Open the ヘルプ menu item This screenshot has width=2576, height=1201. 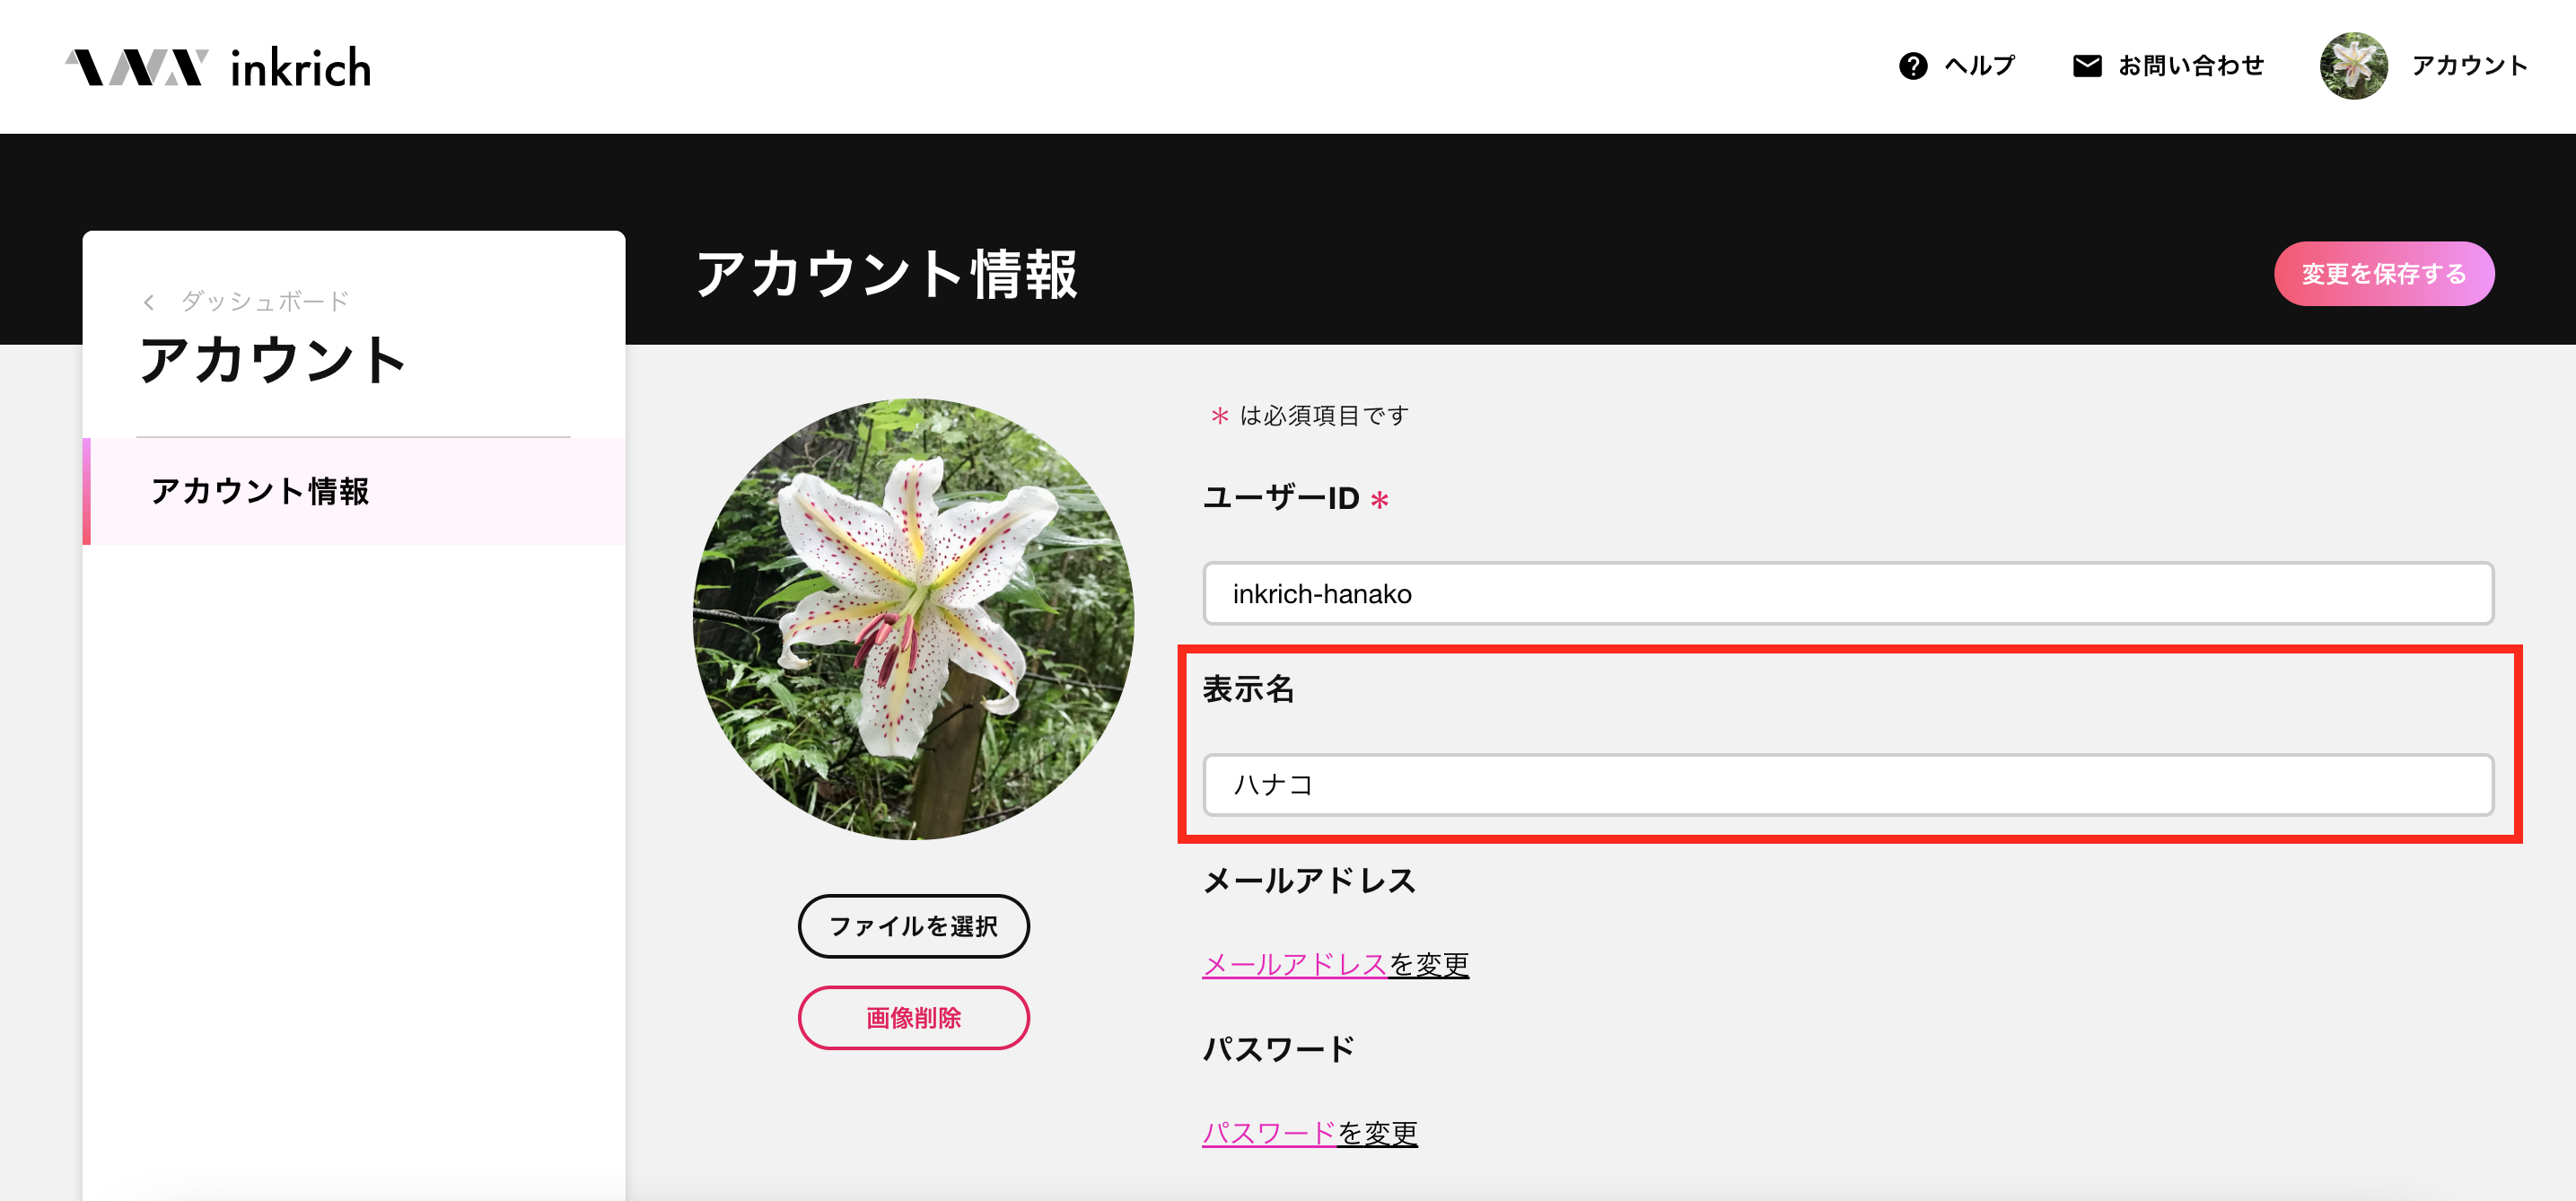(1979, 66)
